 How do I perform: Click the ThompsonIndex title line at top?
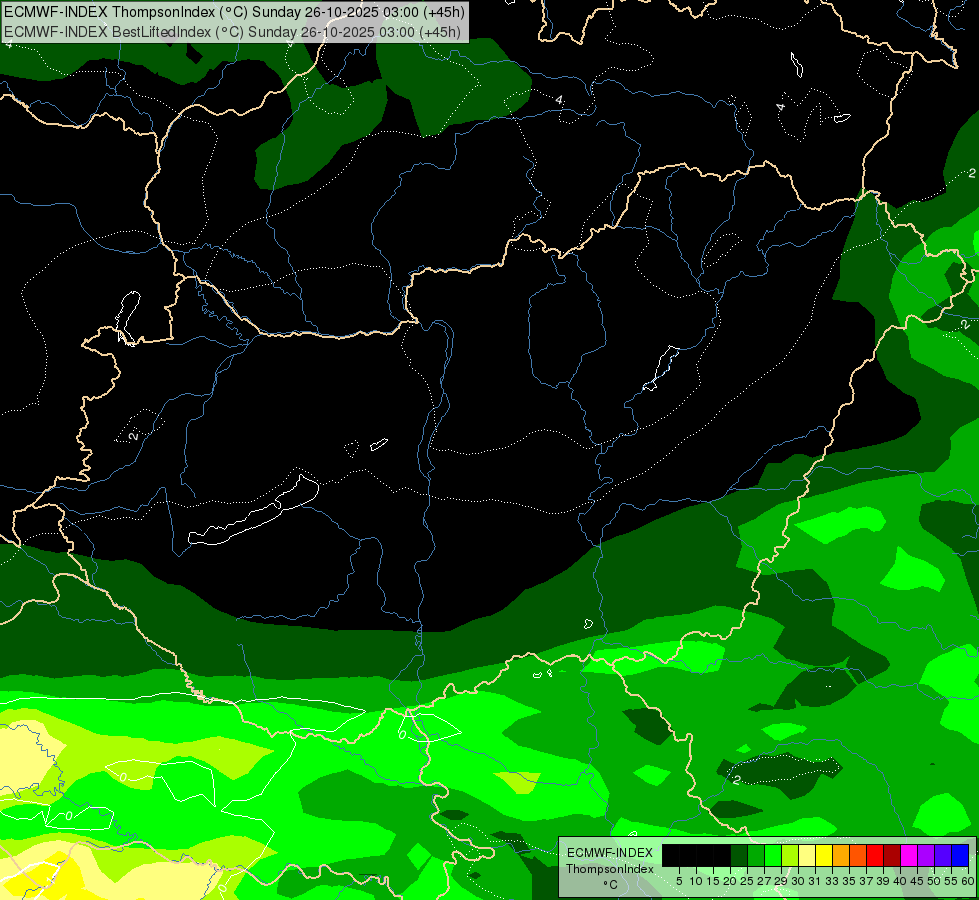[234, 12]
